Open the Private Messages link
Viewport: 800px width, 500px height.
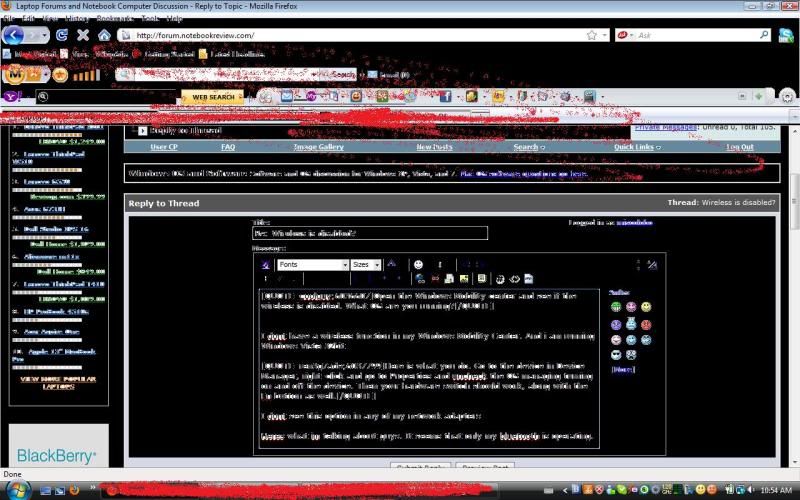tap(666, 128)
